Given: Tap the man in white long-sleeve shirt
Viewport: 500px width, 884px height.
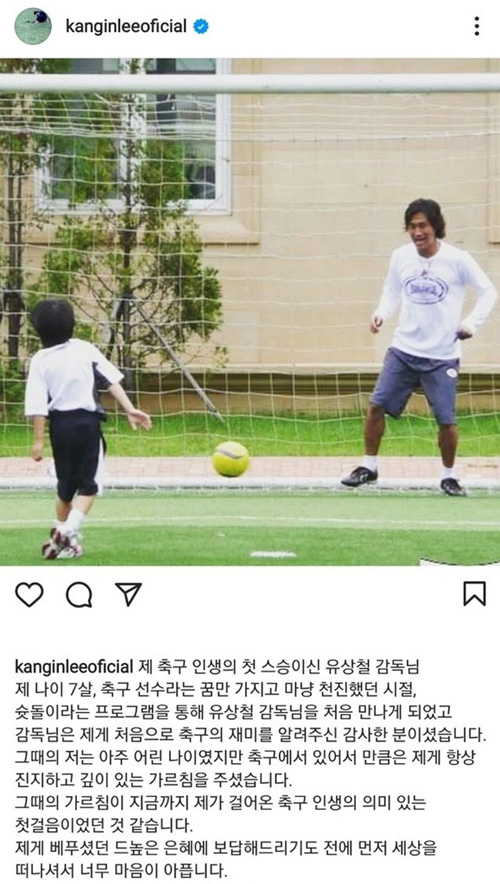Looking at the screenshot, I should click(x=430, y=347).
